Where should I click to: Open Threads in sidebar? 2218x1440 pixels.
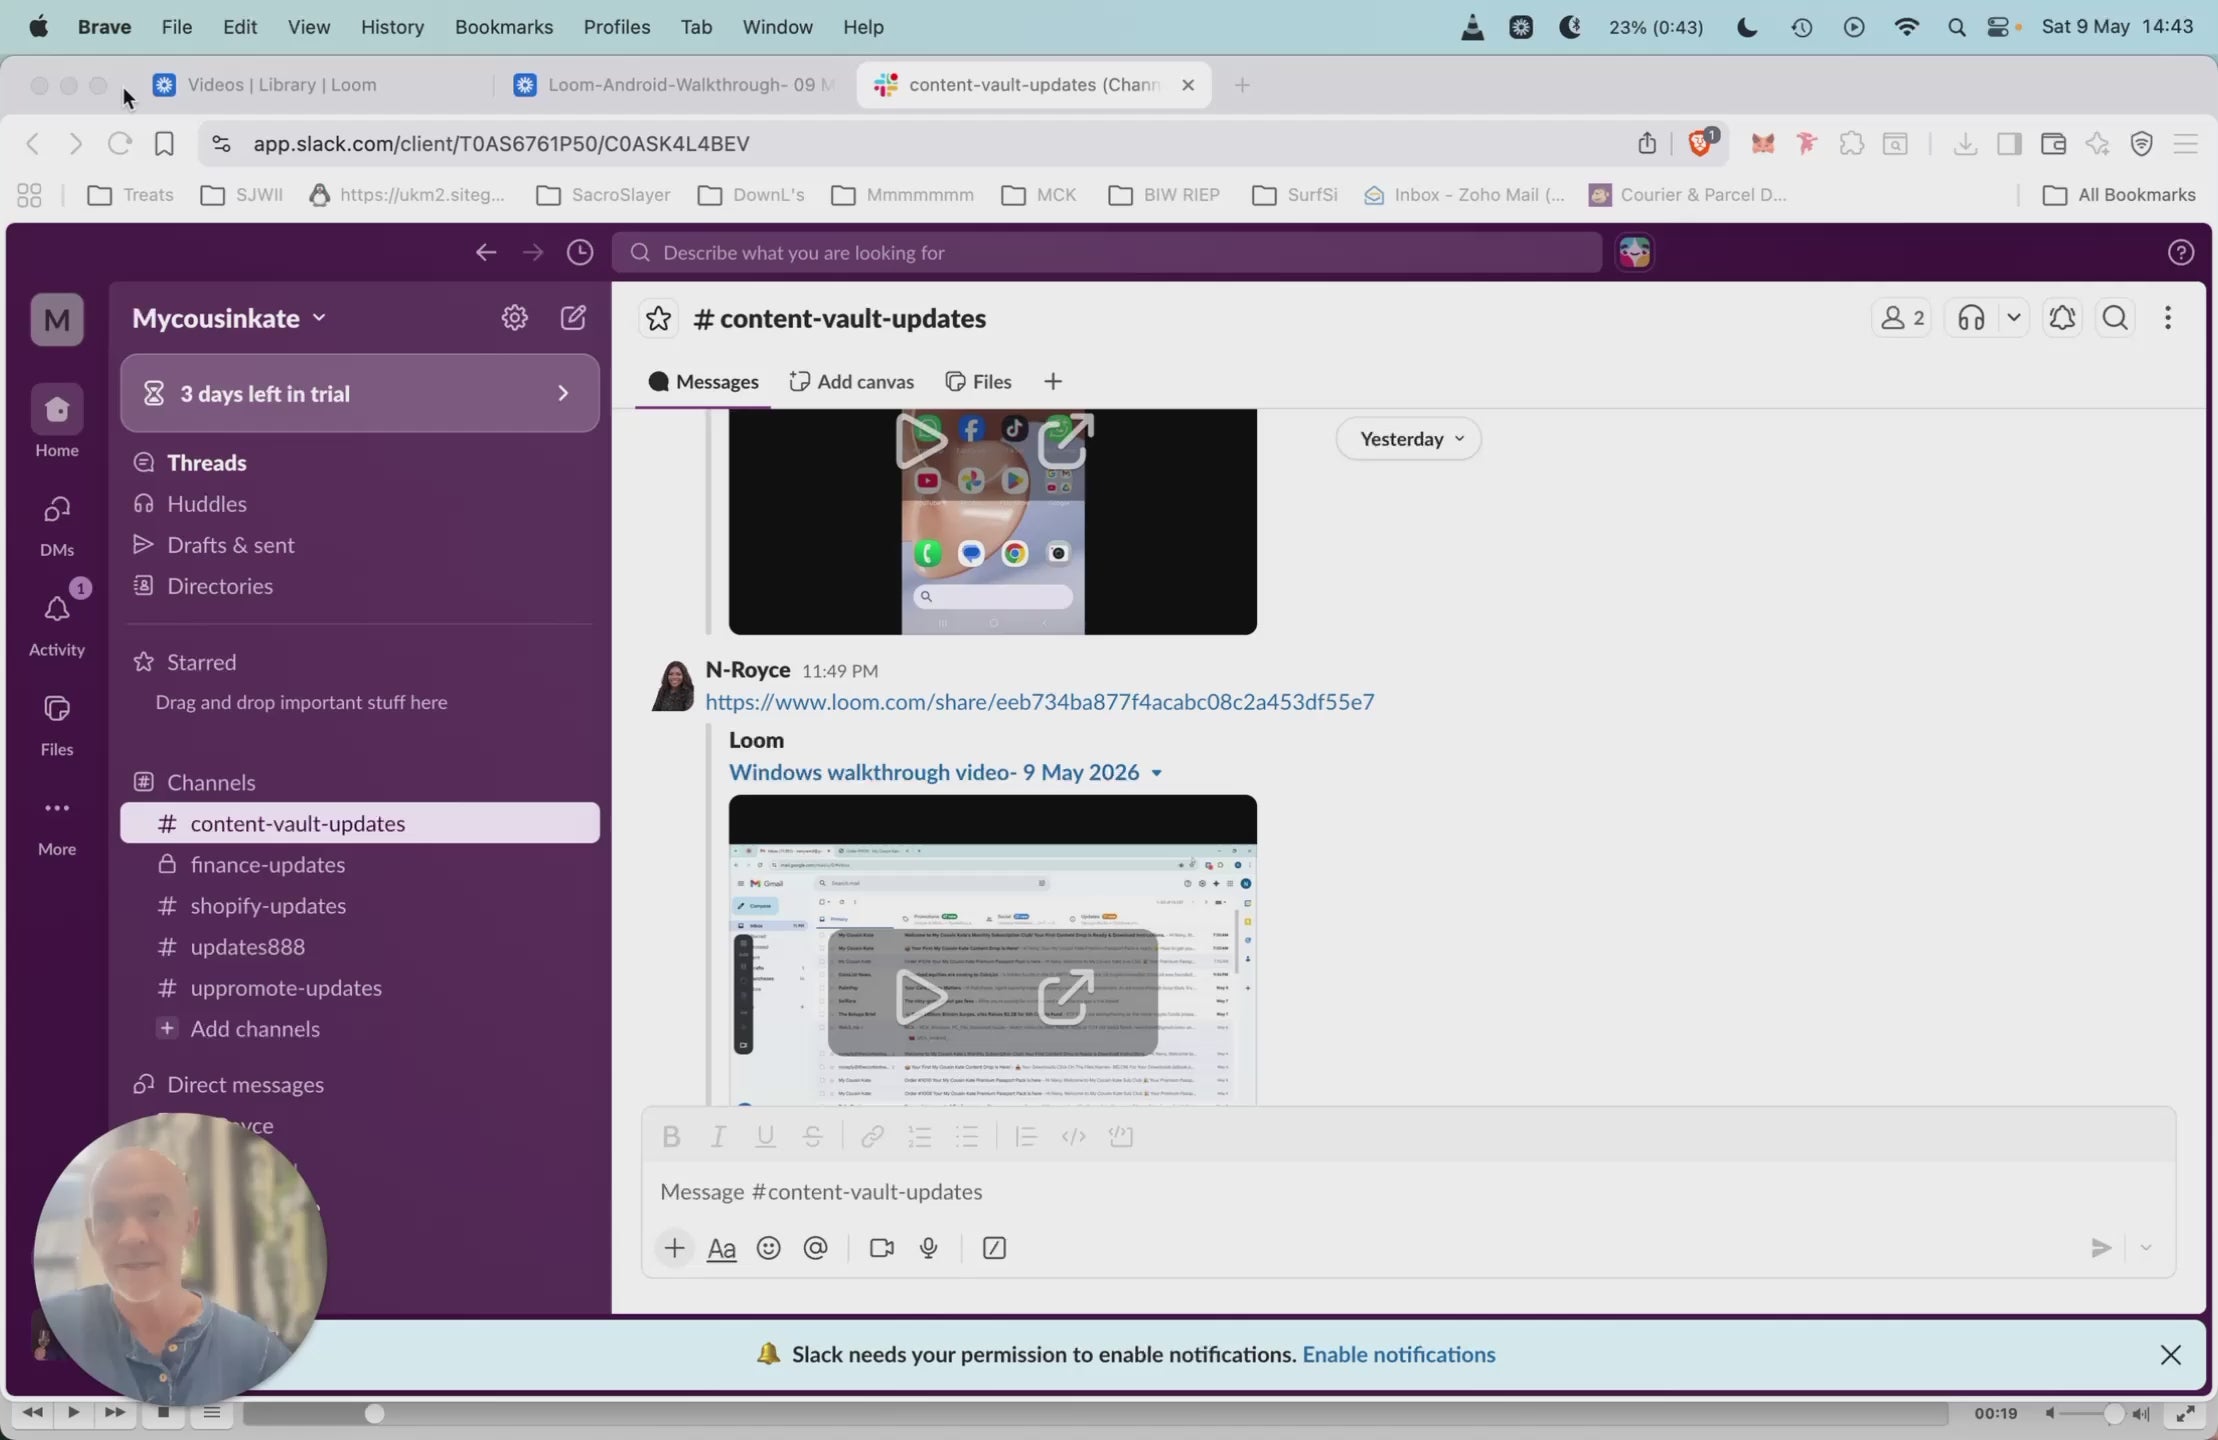(206, 463)
